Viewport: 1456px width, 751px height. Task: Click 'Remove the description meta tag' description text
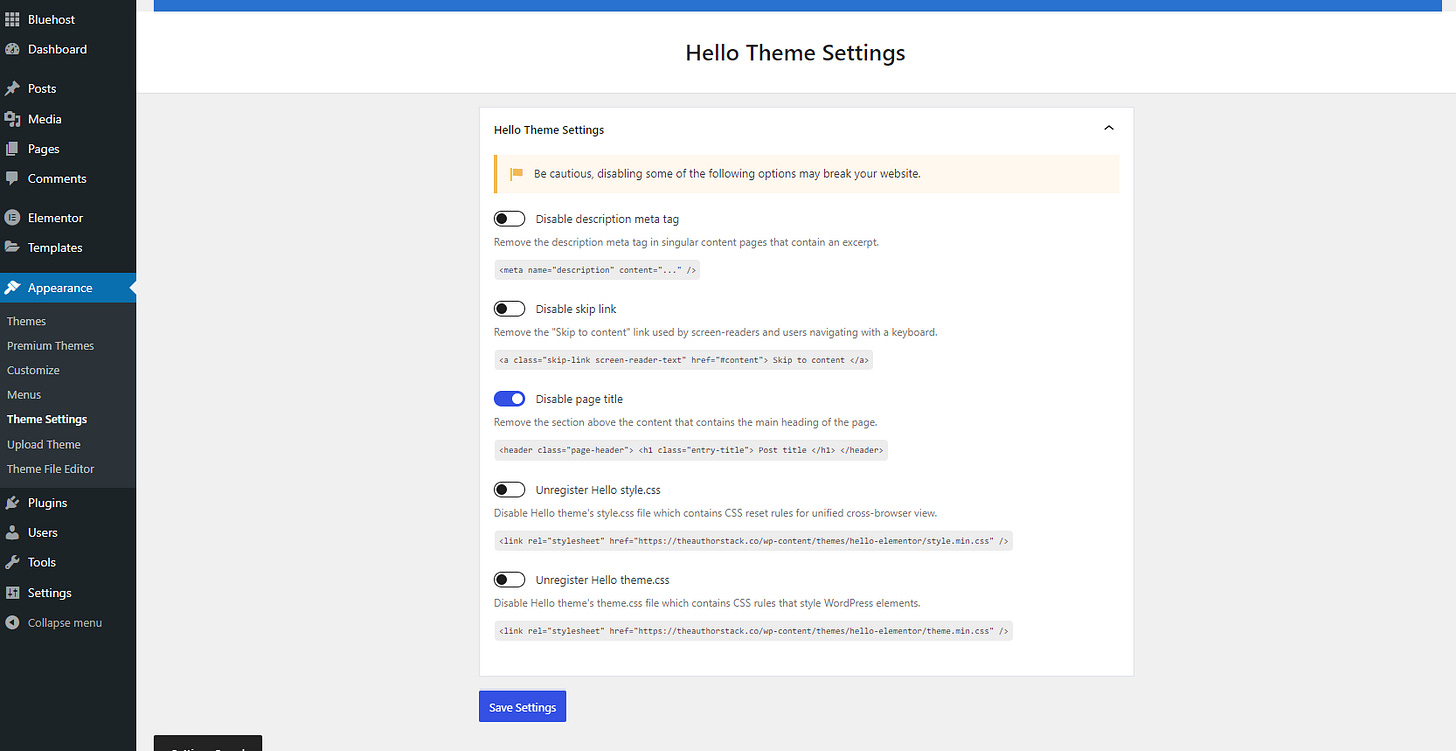coord(686,242)
